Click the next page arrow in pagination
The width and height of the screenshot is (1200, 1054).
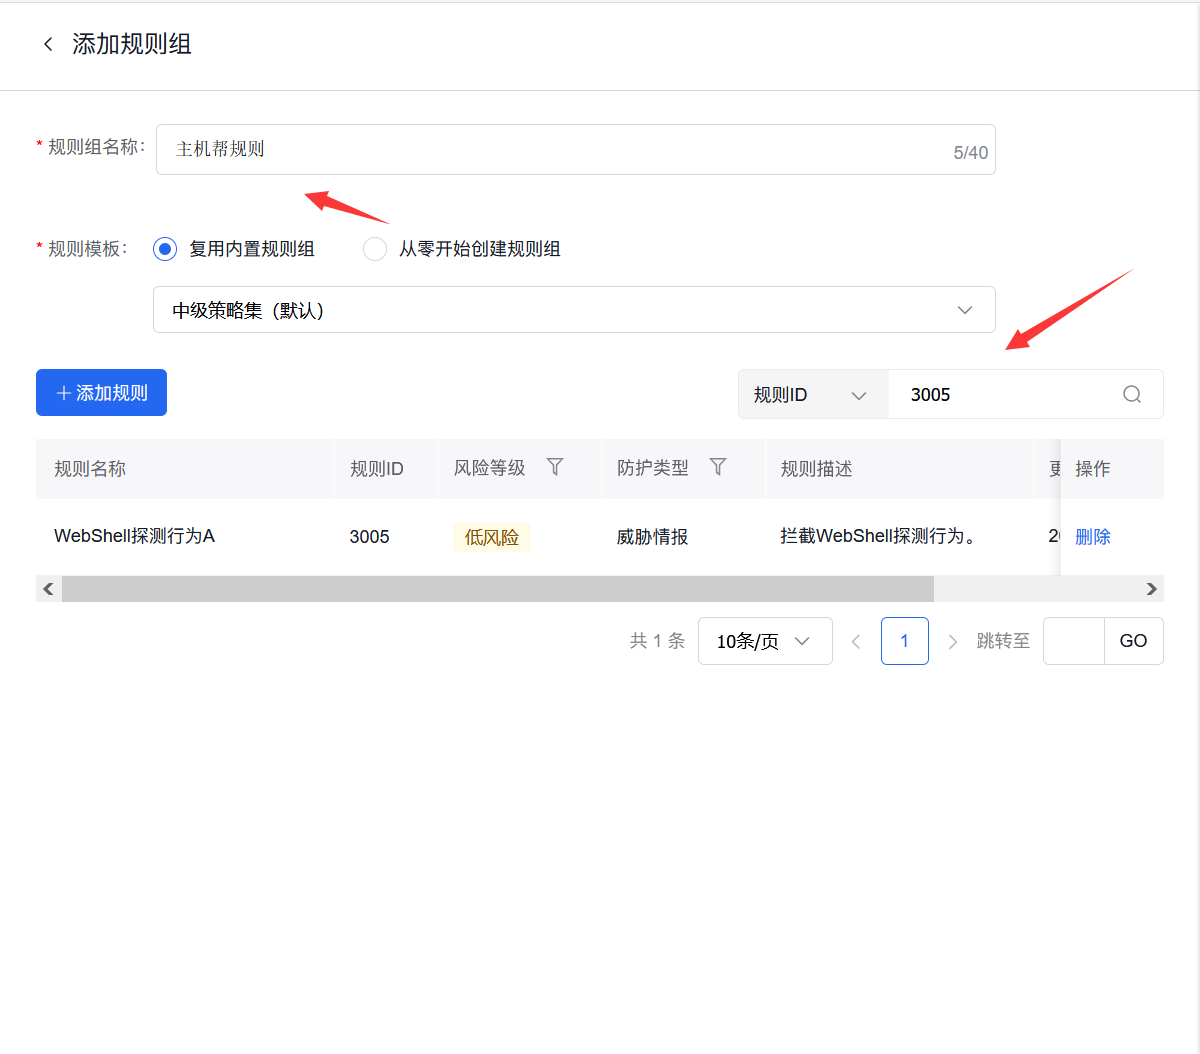[x=952, y=641]
